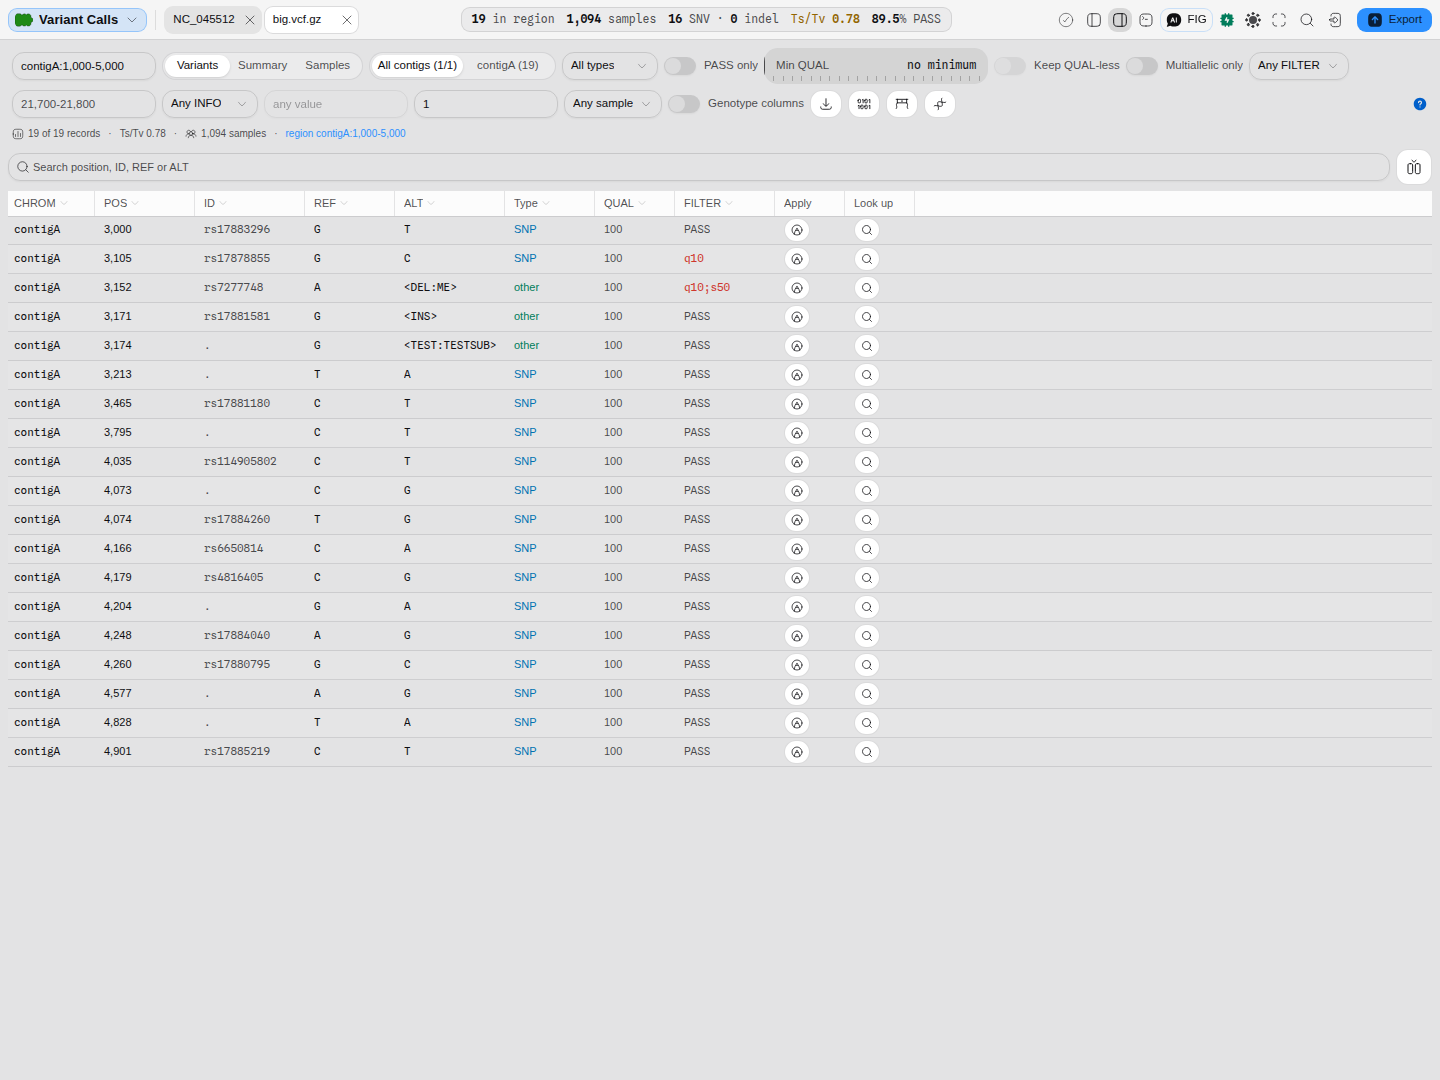The image size is (1440, 1080).
Task: Click the crosshair target icon button
Action: [x=940, y=104]
